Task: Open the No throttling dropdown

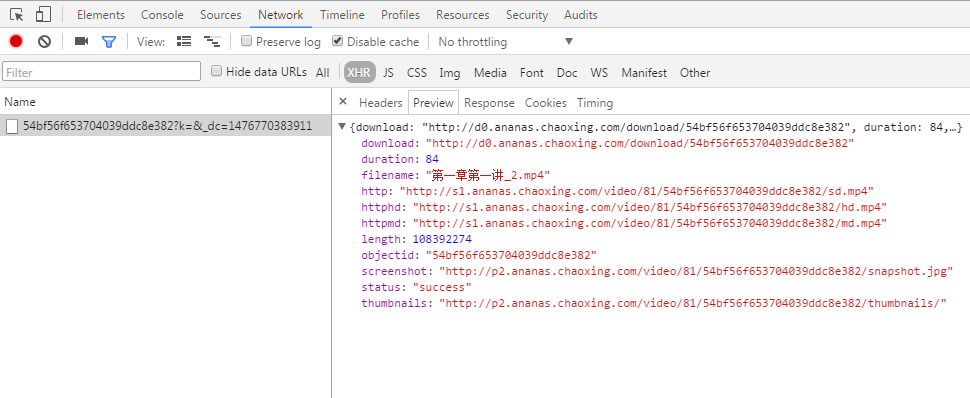Action: 506,42
